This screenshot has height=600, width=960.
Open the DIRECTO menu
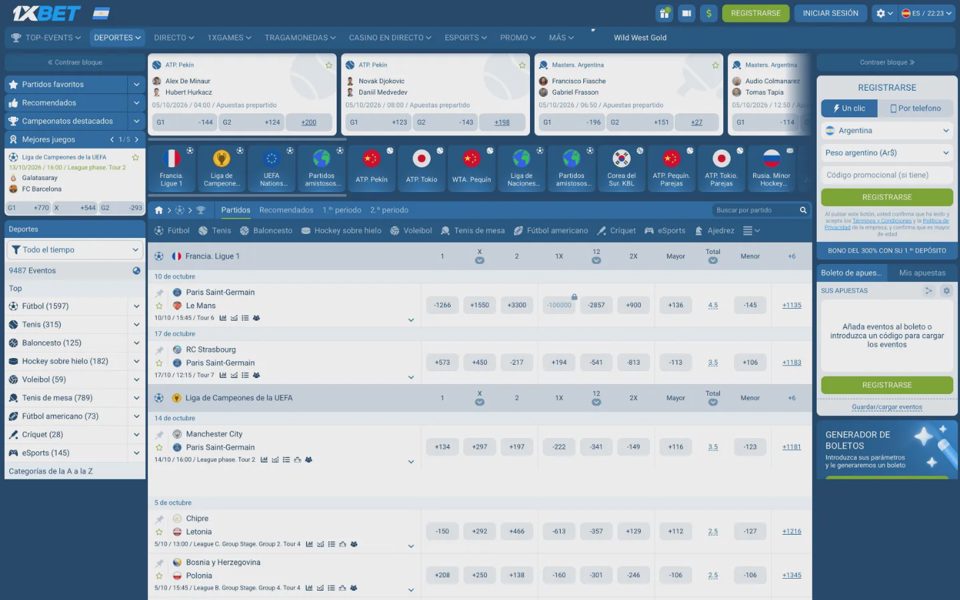174,37
